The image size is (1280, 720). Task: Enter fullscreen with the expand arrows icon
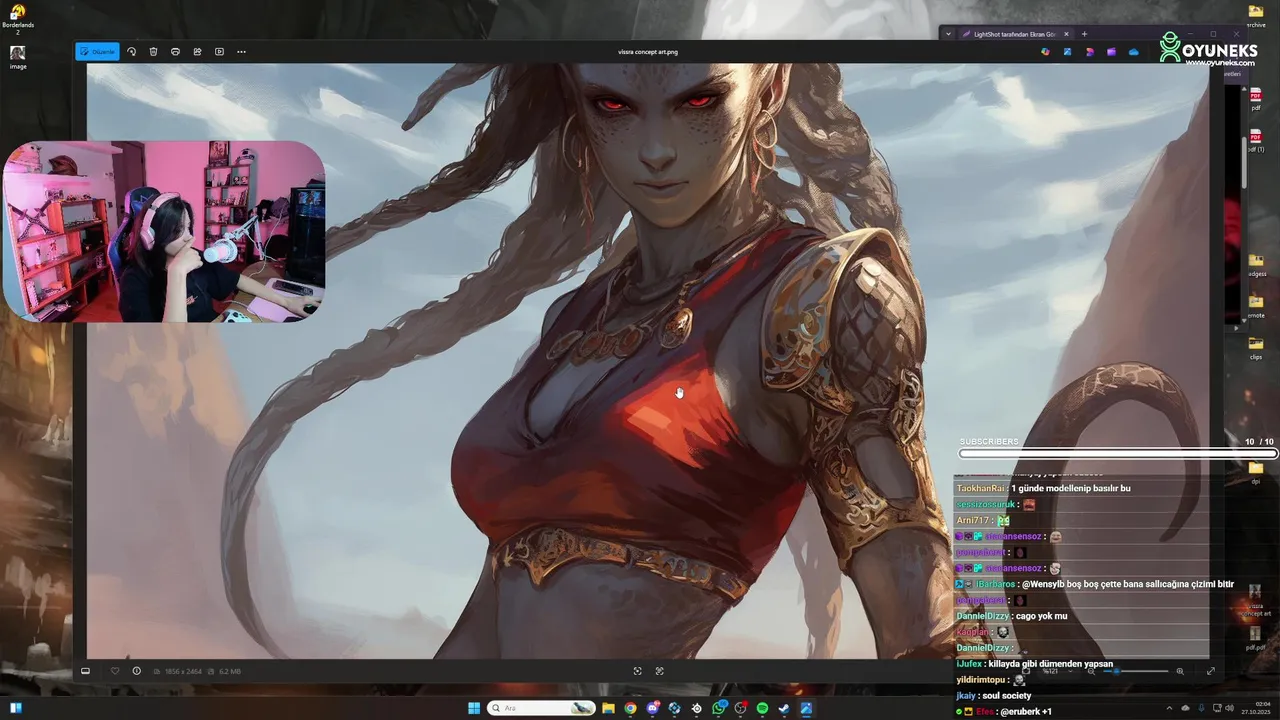[1211, 671]
